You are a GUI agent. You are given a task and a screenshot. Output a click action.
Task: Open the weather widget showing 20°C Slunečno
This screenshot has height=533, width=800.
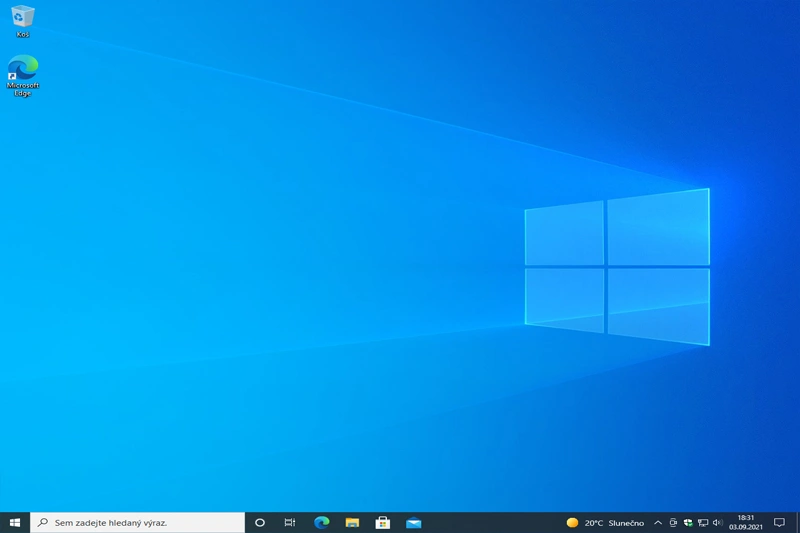tap(605, 522)
